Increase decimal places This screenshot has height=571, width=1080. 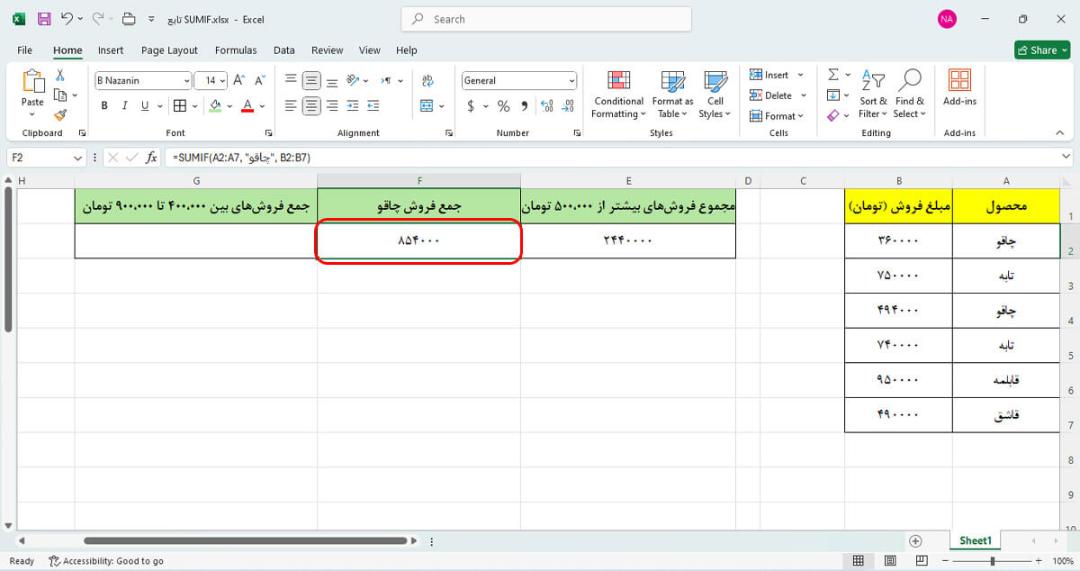point(547,105)
